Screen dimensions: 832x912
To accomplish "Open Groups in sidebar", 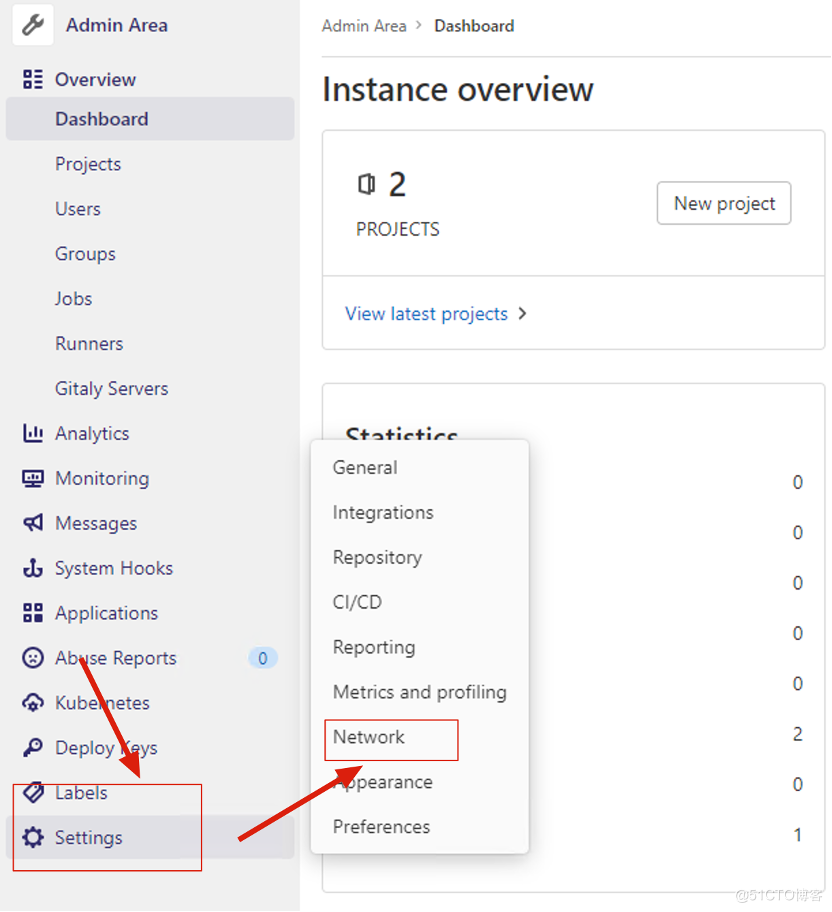I will [86, 254].
